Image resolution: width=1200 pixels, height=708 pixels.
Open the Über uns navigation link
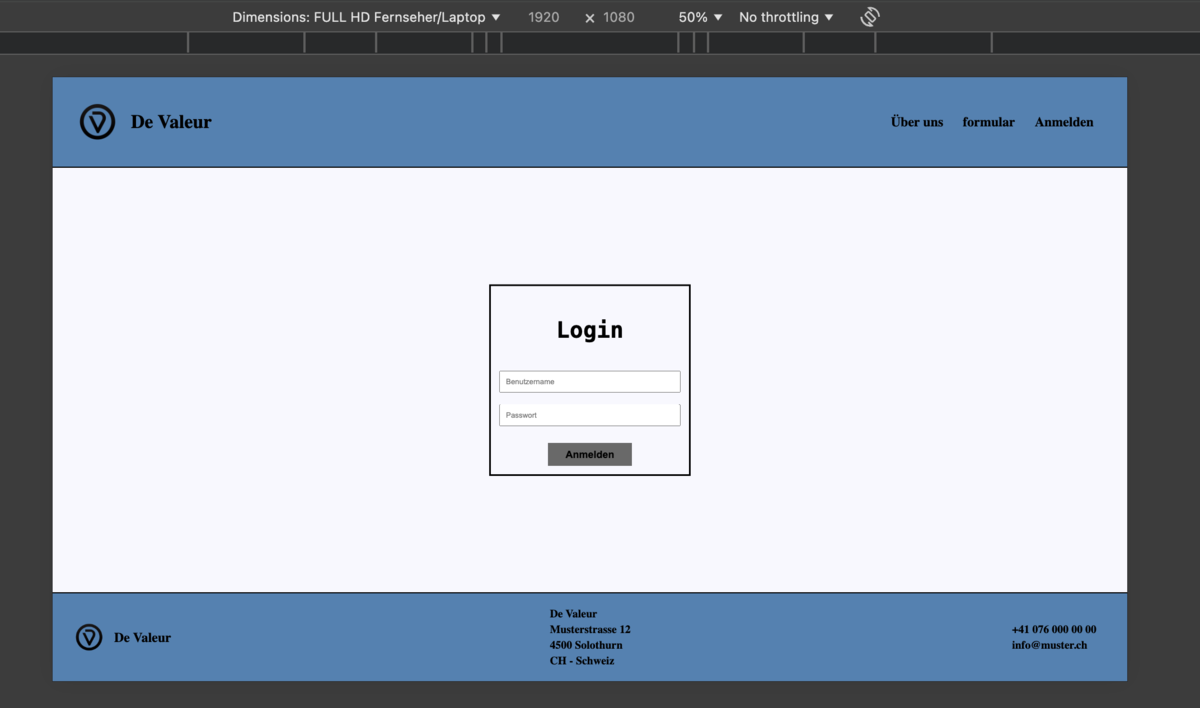click(917, 122)
